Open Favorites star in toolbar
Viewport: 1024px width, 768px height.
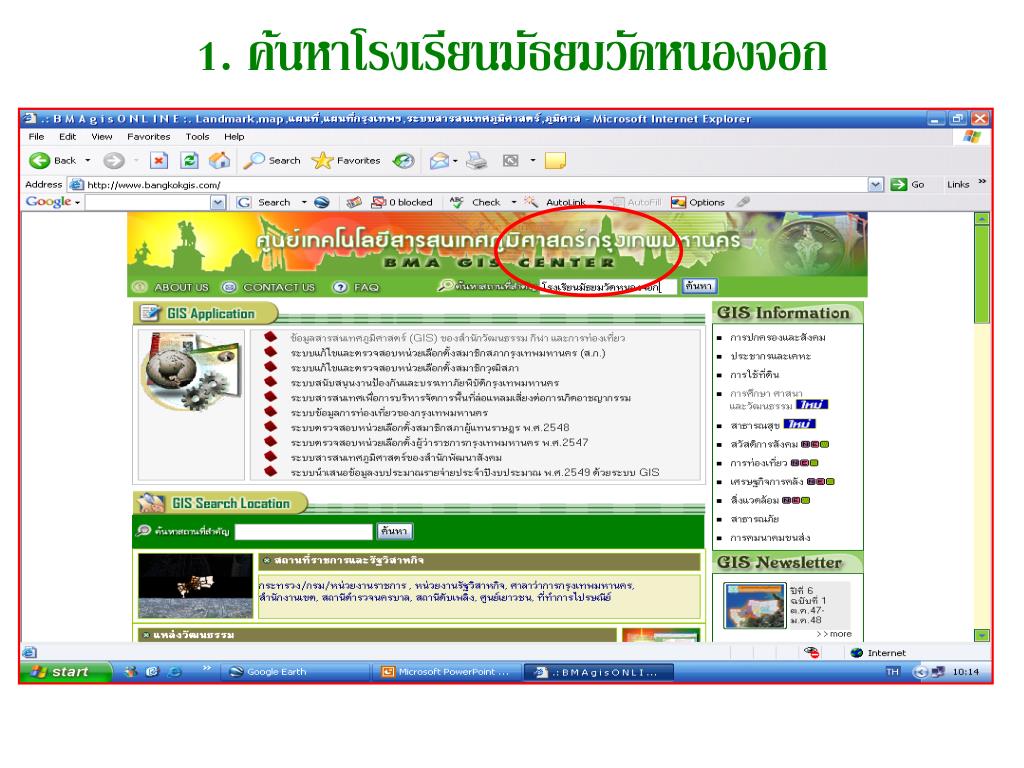click(346, 161)
